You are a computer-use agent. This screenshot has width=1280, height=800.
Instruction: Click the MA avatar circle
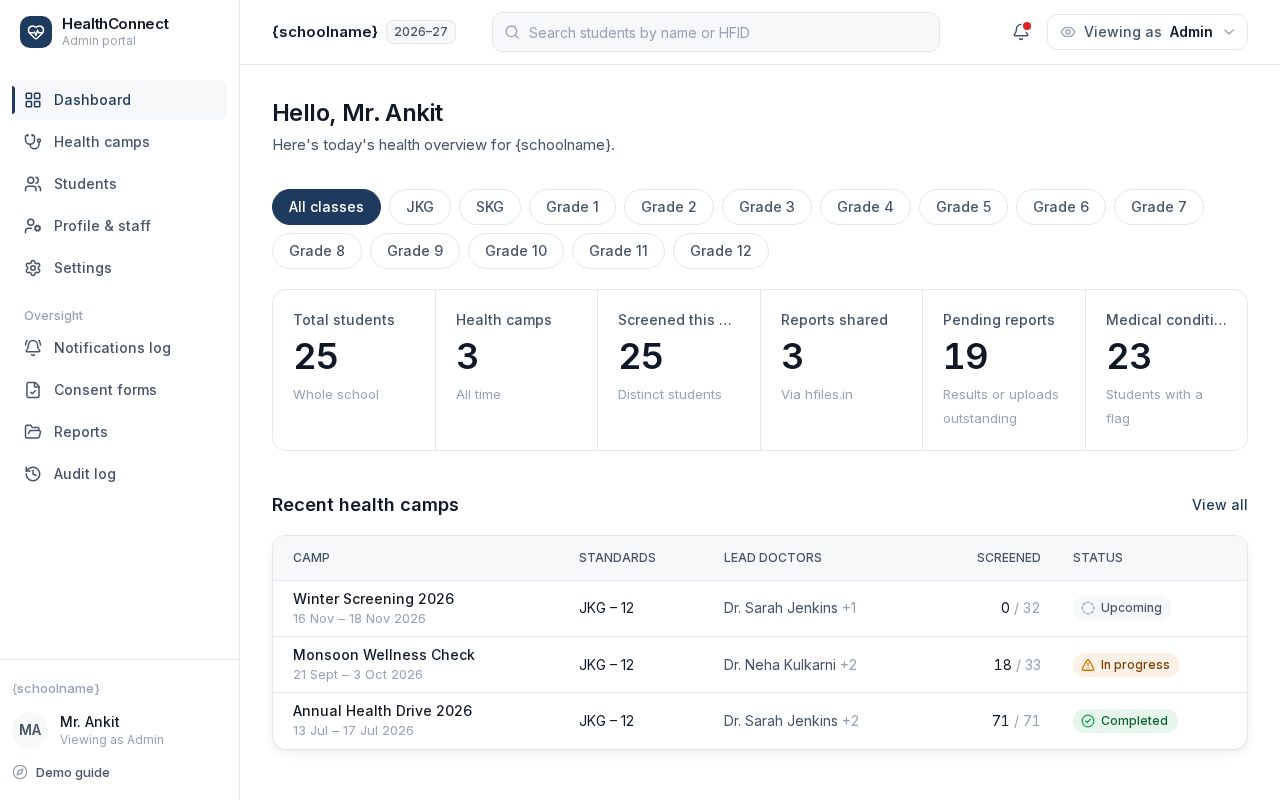30,730
